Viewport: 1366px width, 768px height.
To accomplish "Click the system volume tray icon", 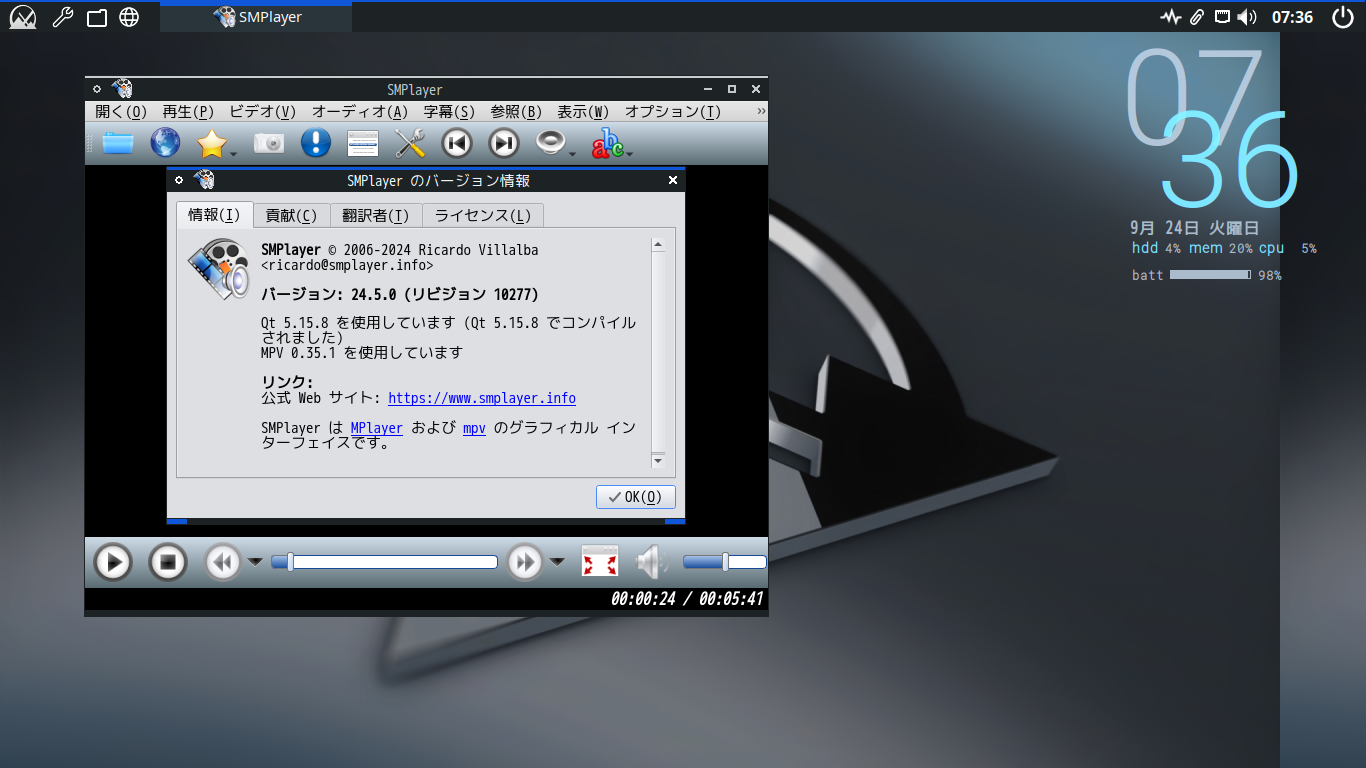I will point(1246,17).
